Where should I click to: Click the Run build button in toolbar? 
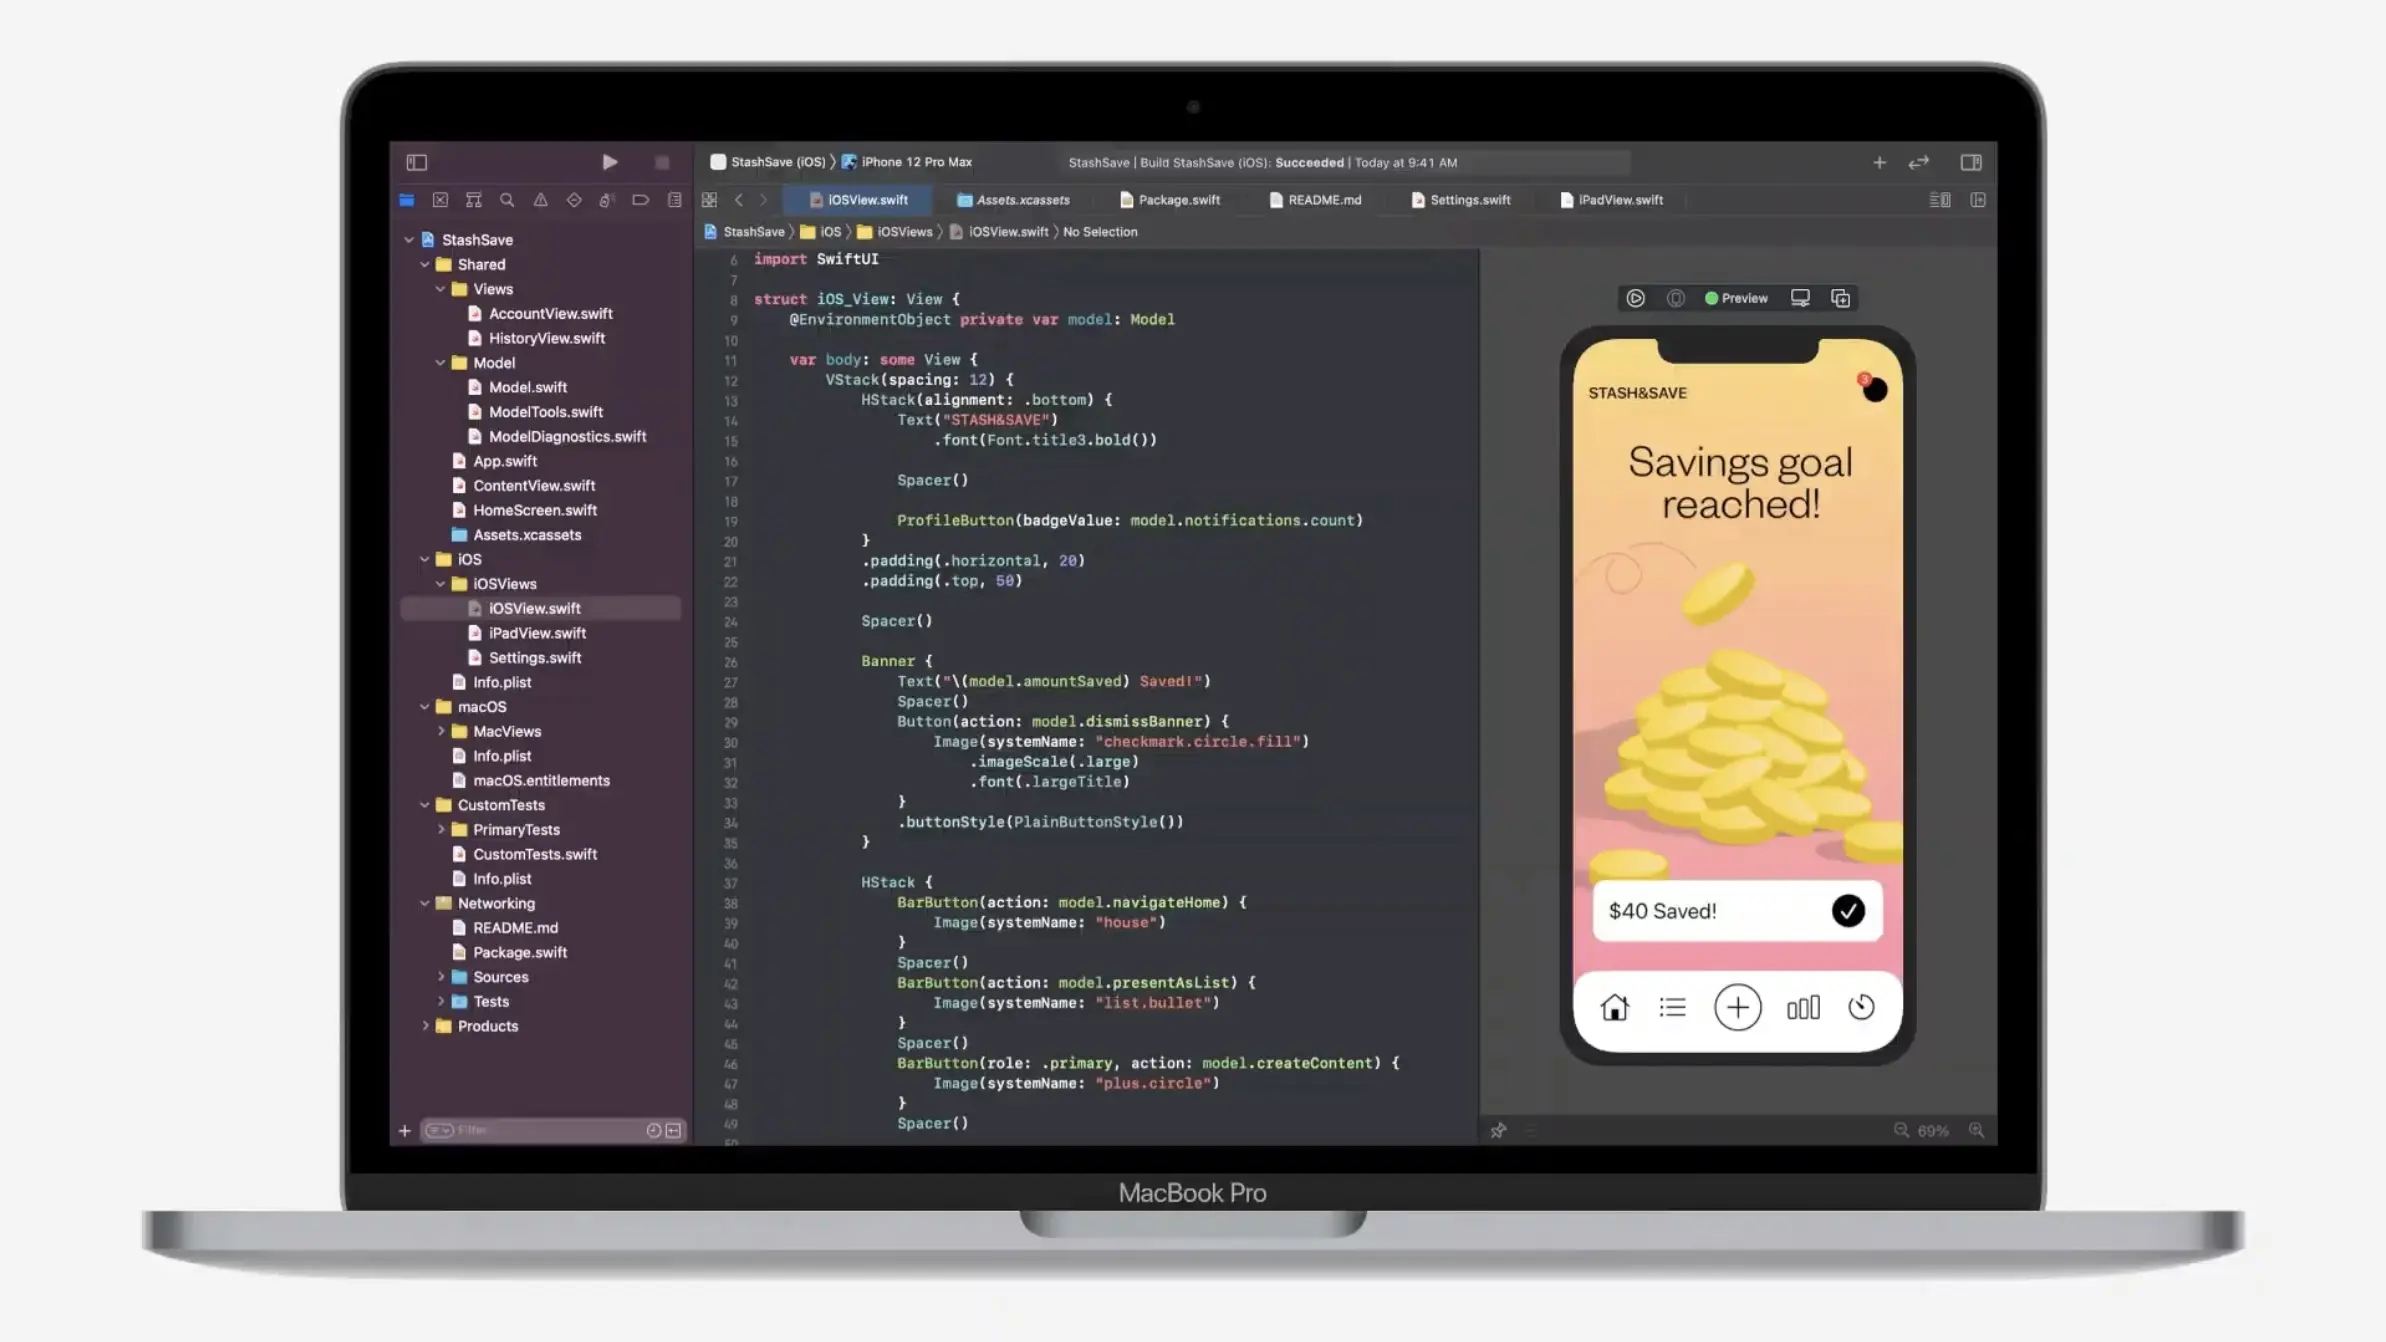tap(610, 161)
